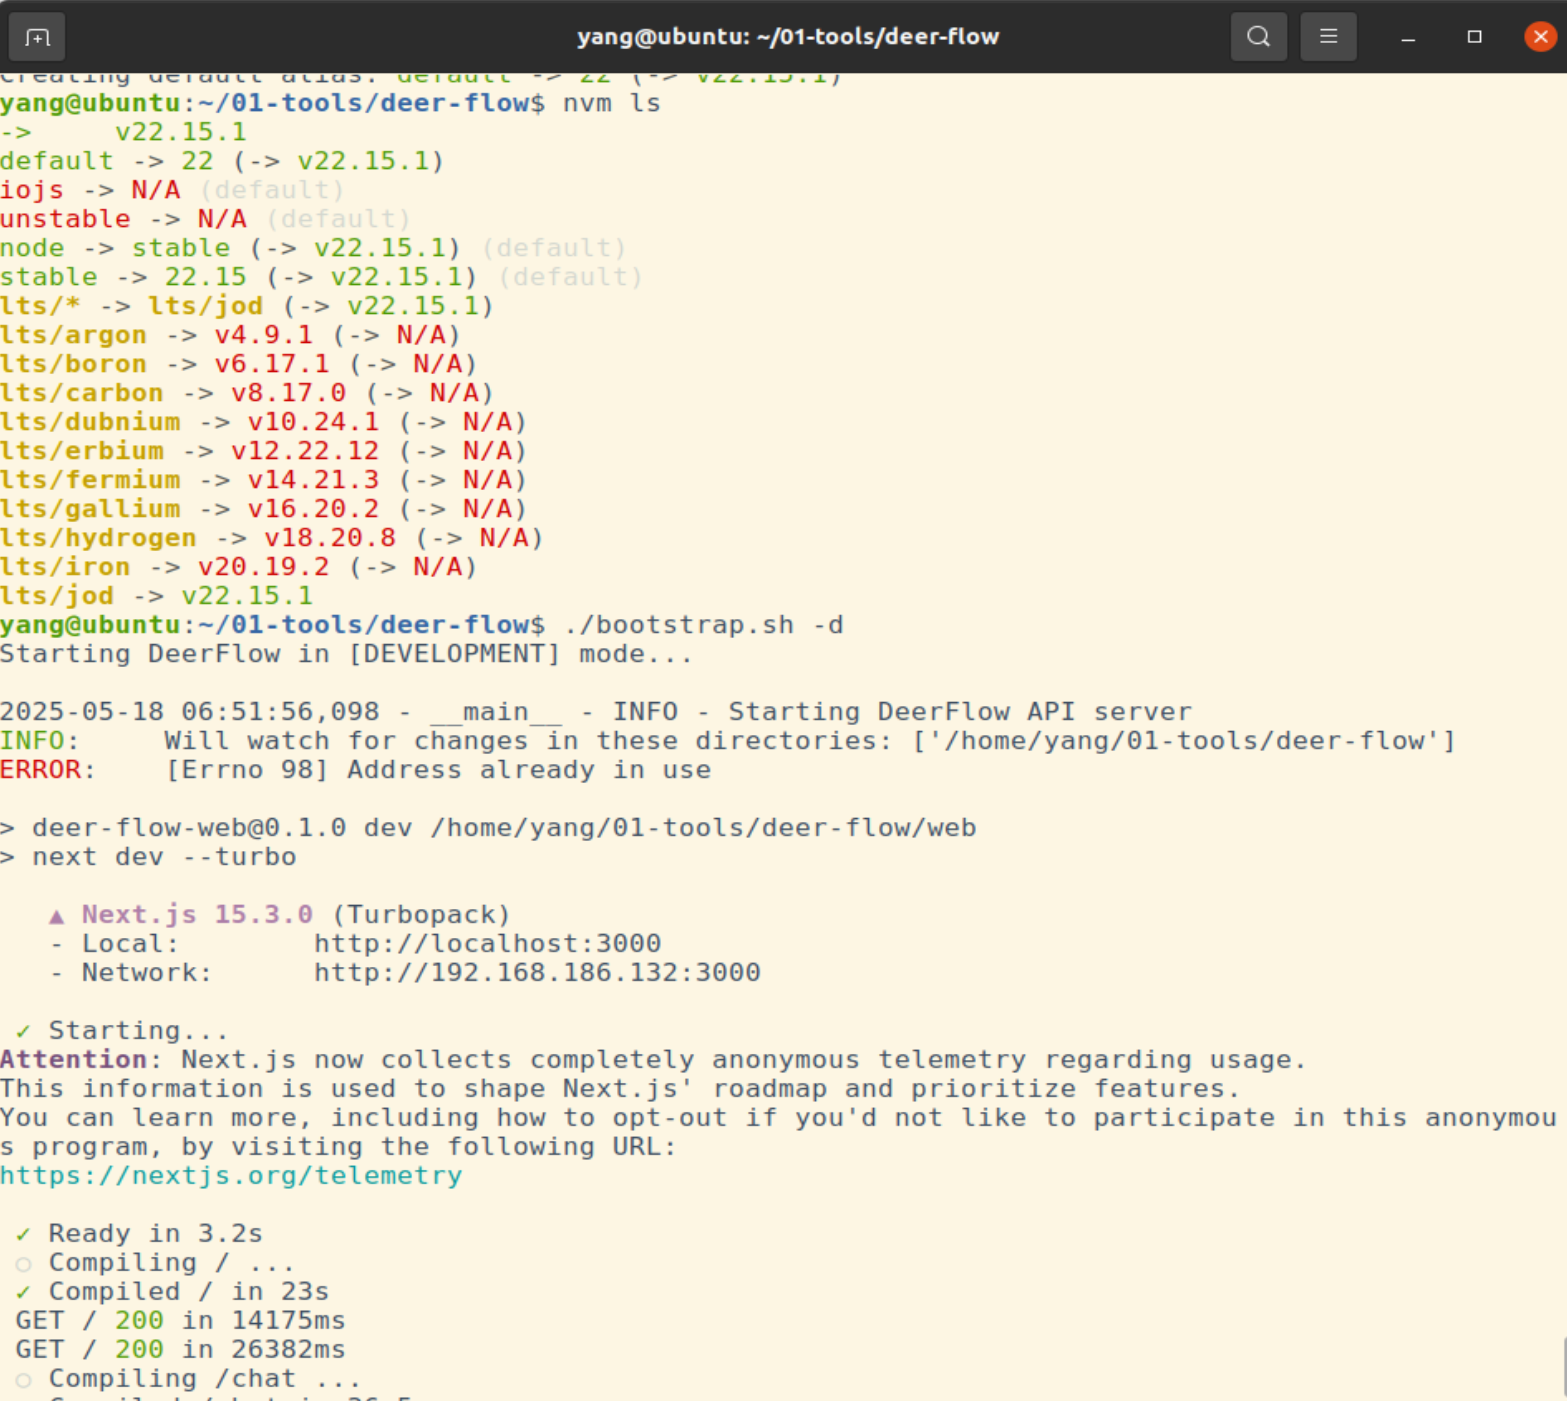Maximize the terminal window
This screenshot has width=1567, height=1401.
click(x=1474, y=37)
